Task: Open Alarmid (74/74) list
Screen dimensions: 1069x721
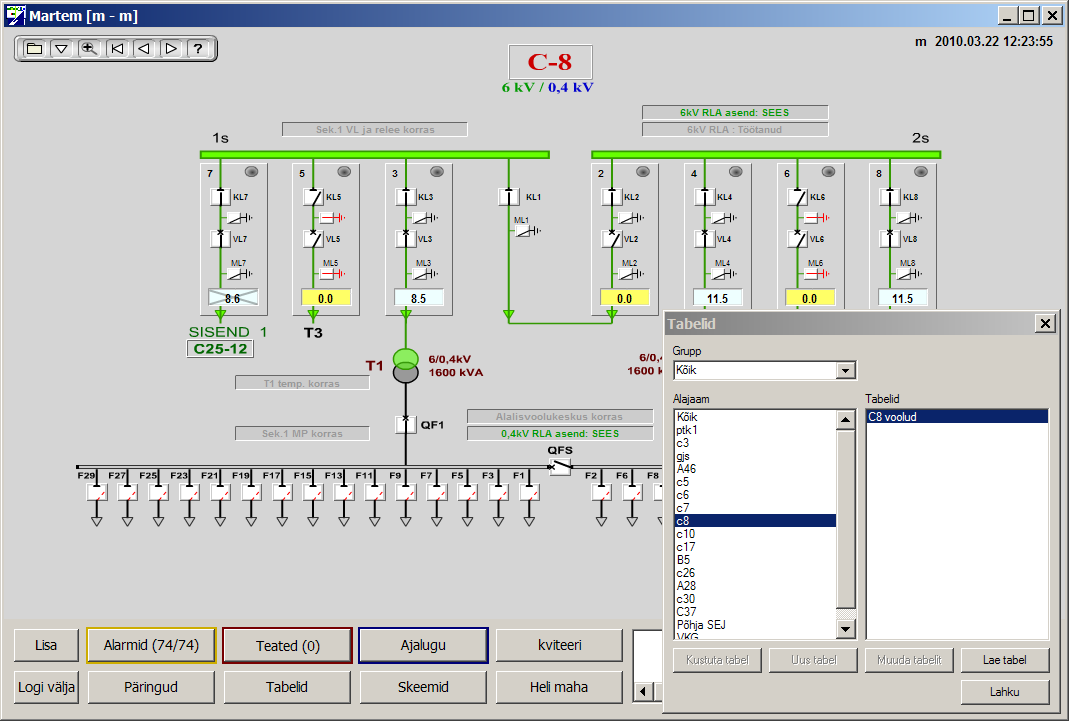Action: click(151, 646)
